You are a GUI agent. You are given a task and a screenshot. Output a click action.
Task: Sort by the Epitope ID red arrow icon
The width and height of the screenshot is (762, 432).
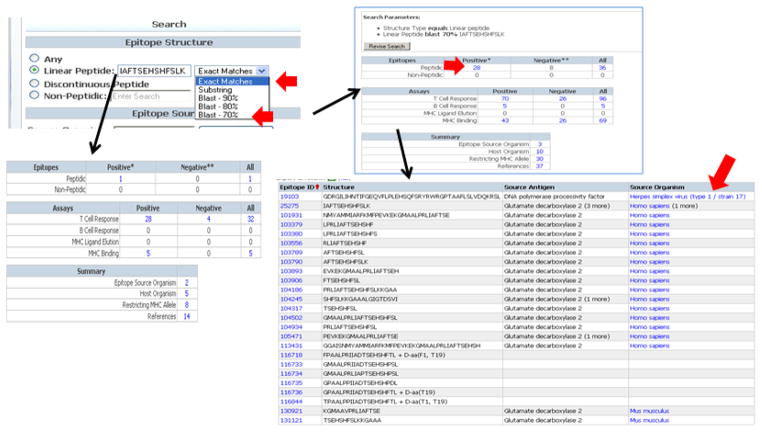coord(319,186)
